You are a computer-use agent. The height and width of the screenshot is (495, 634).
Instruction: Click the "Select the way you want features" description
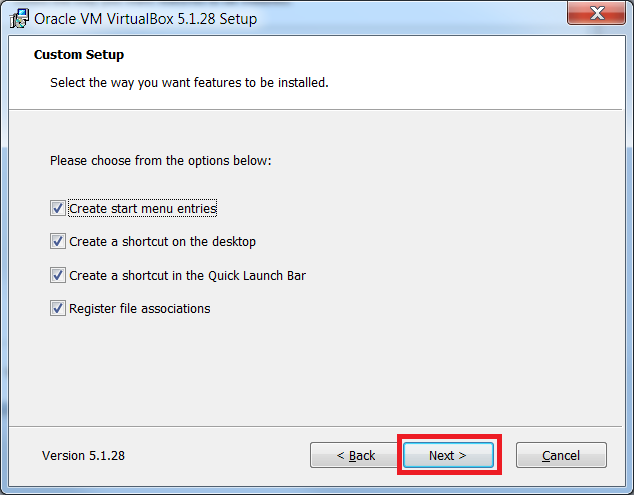pos(189,82)
